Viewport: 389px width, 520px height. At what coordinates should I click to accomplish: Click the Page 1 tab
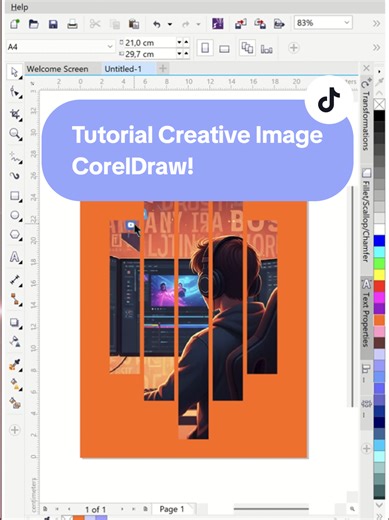[172, 509]
